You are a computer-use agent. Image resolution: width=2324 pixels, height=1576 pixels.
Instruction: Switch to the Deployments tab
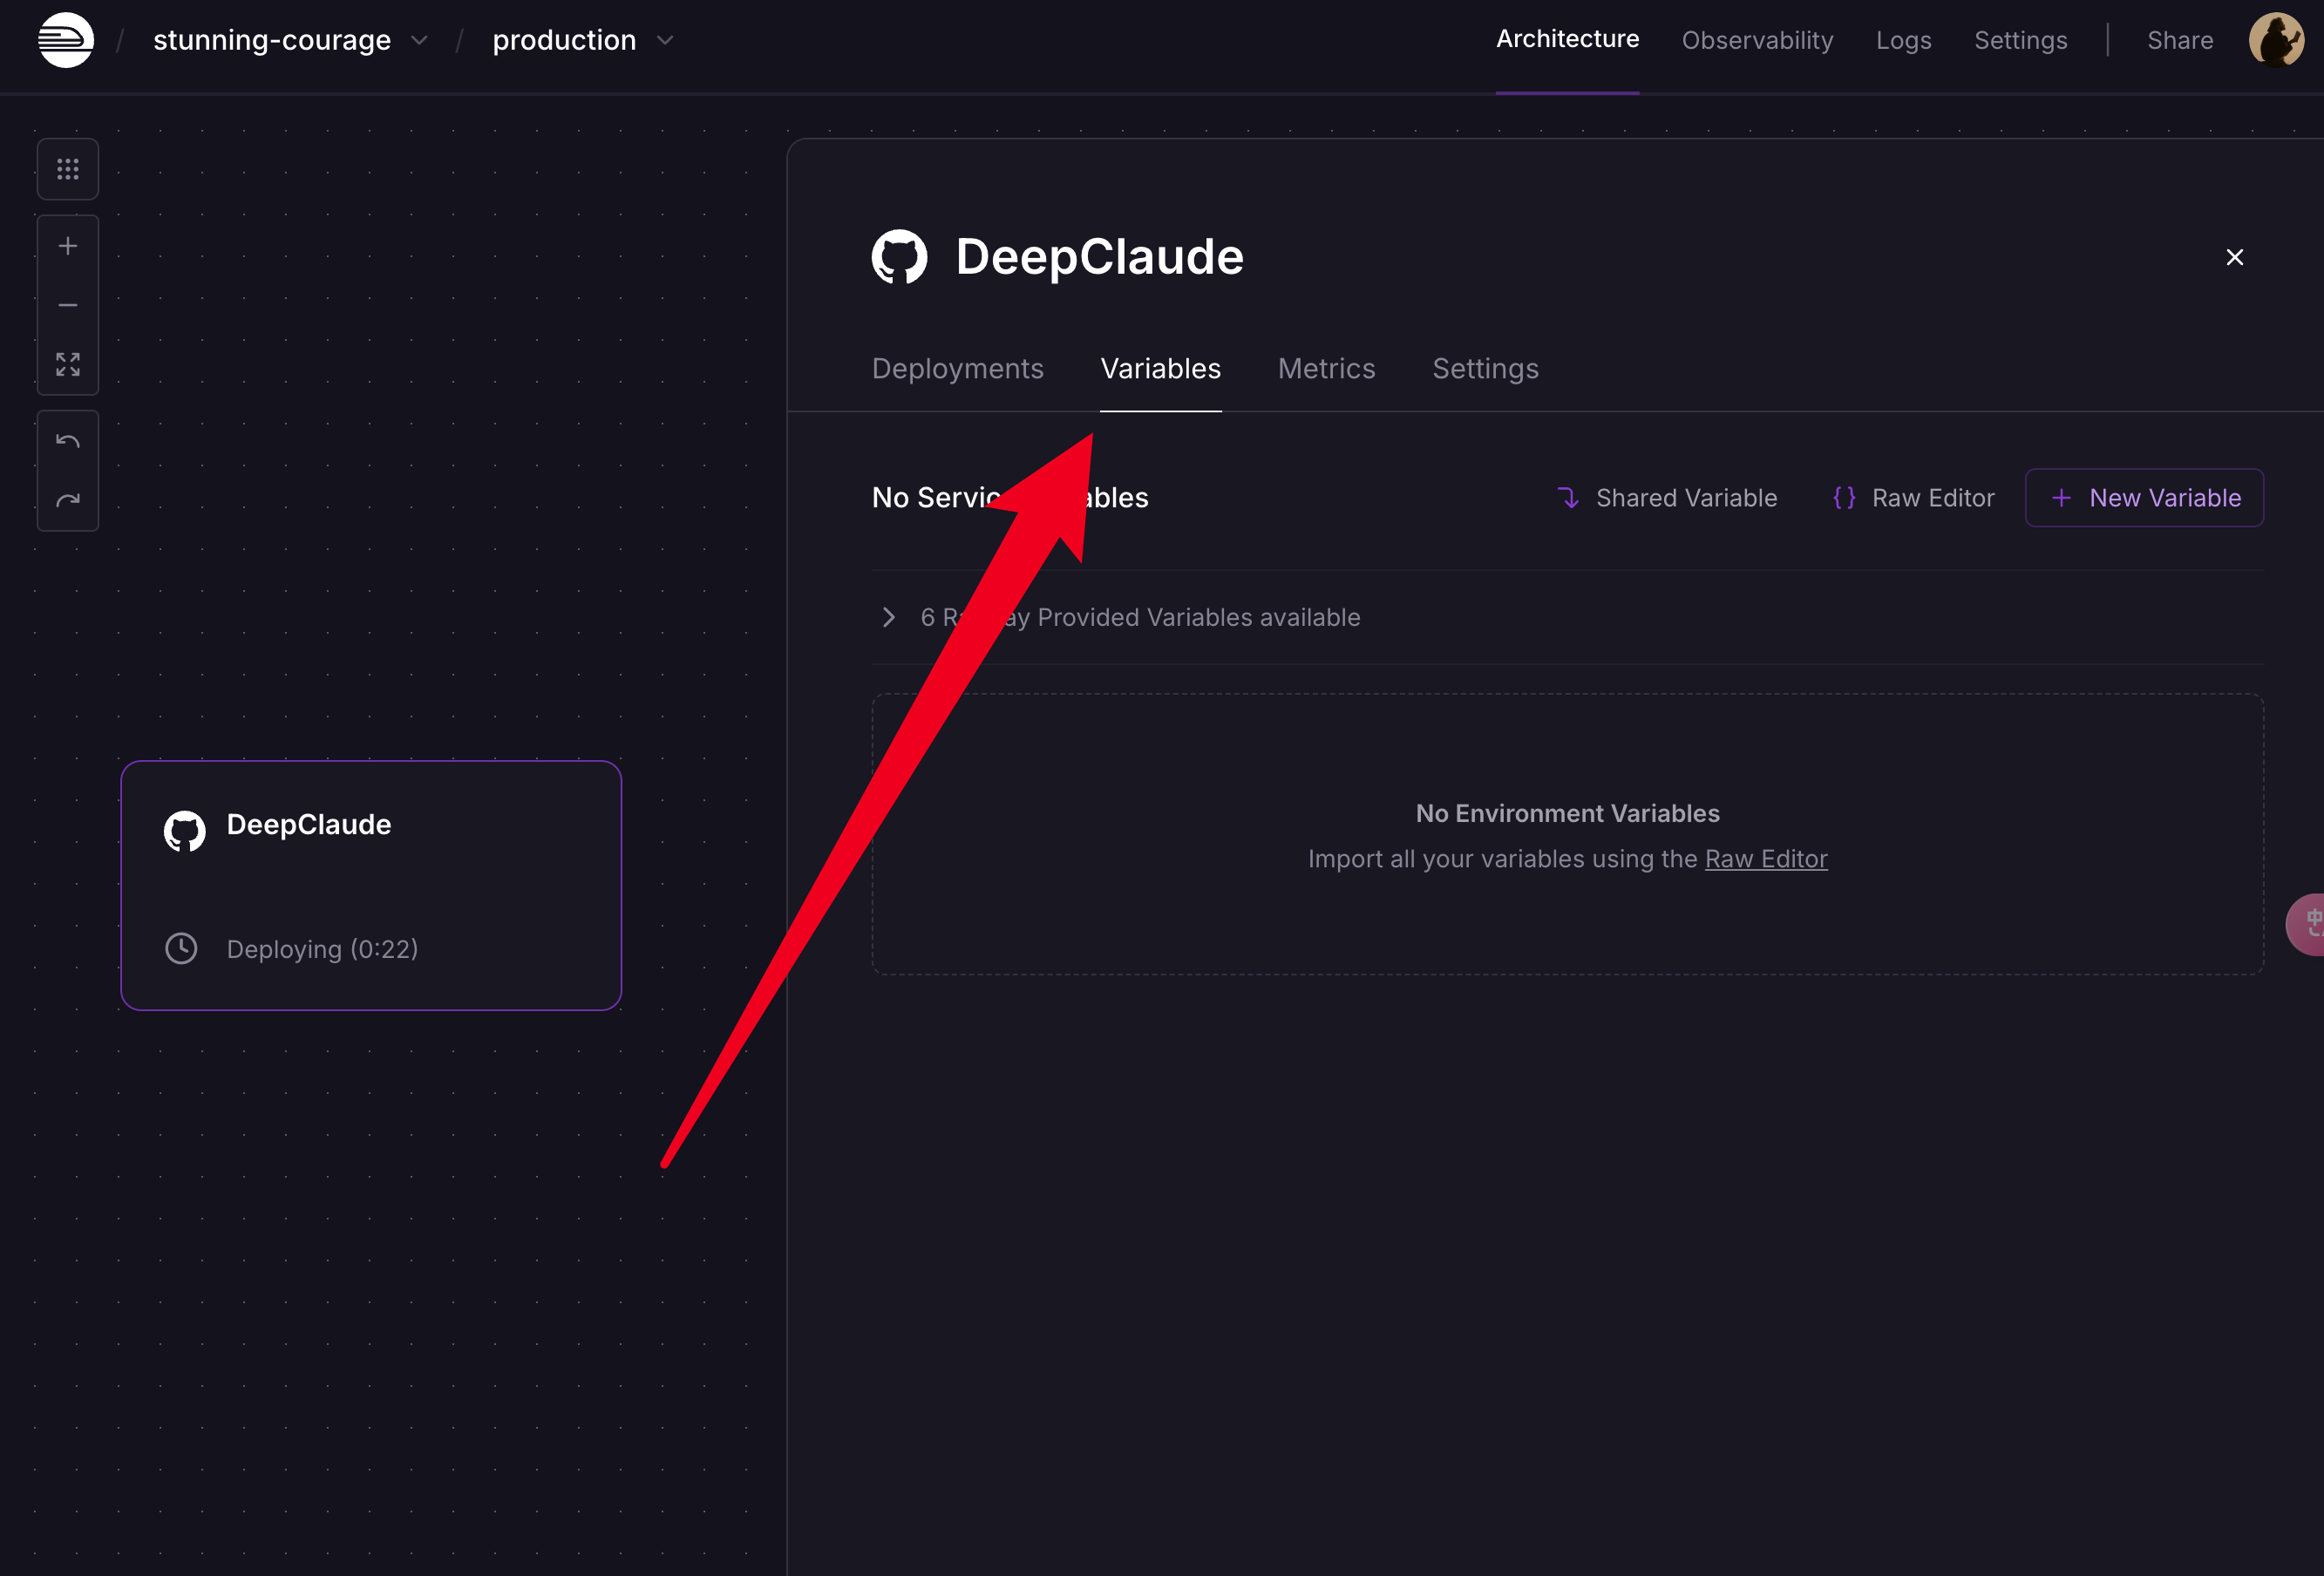click(x=957, y=368)
